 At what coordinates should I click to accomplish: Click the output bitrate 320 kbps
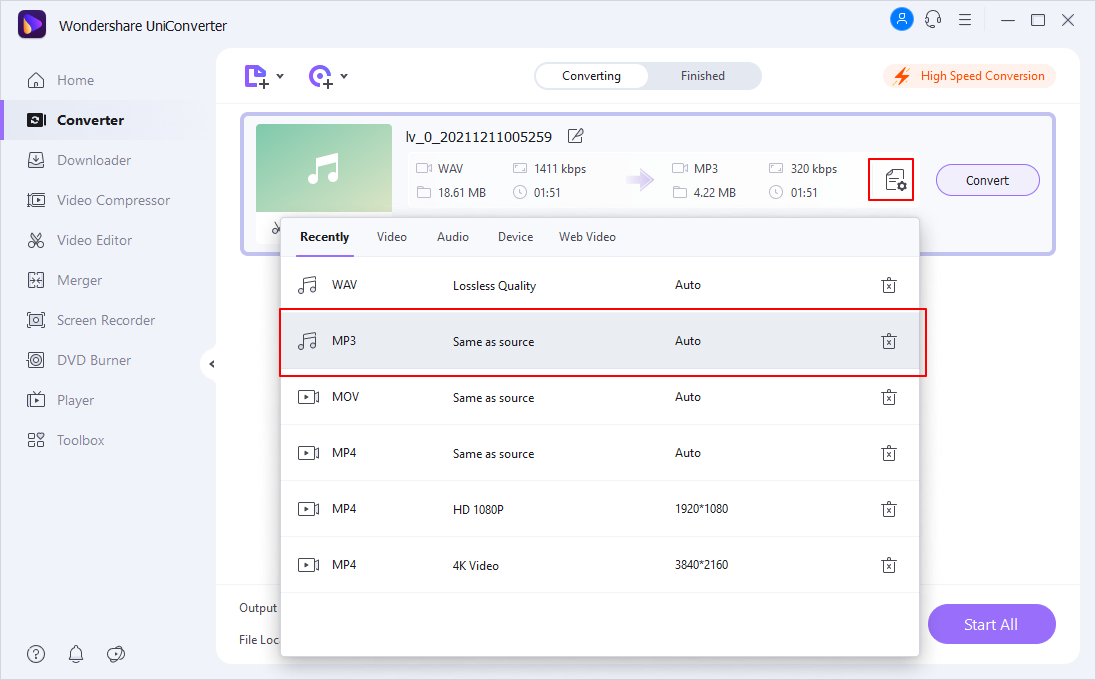814,169
